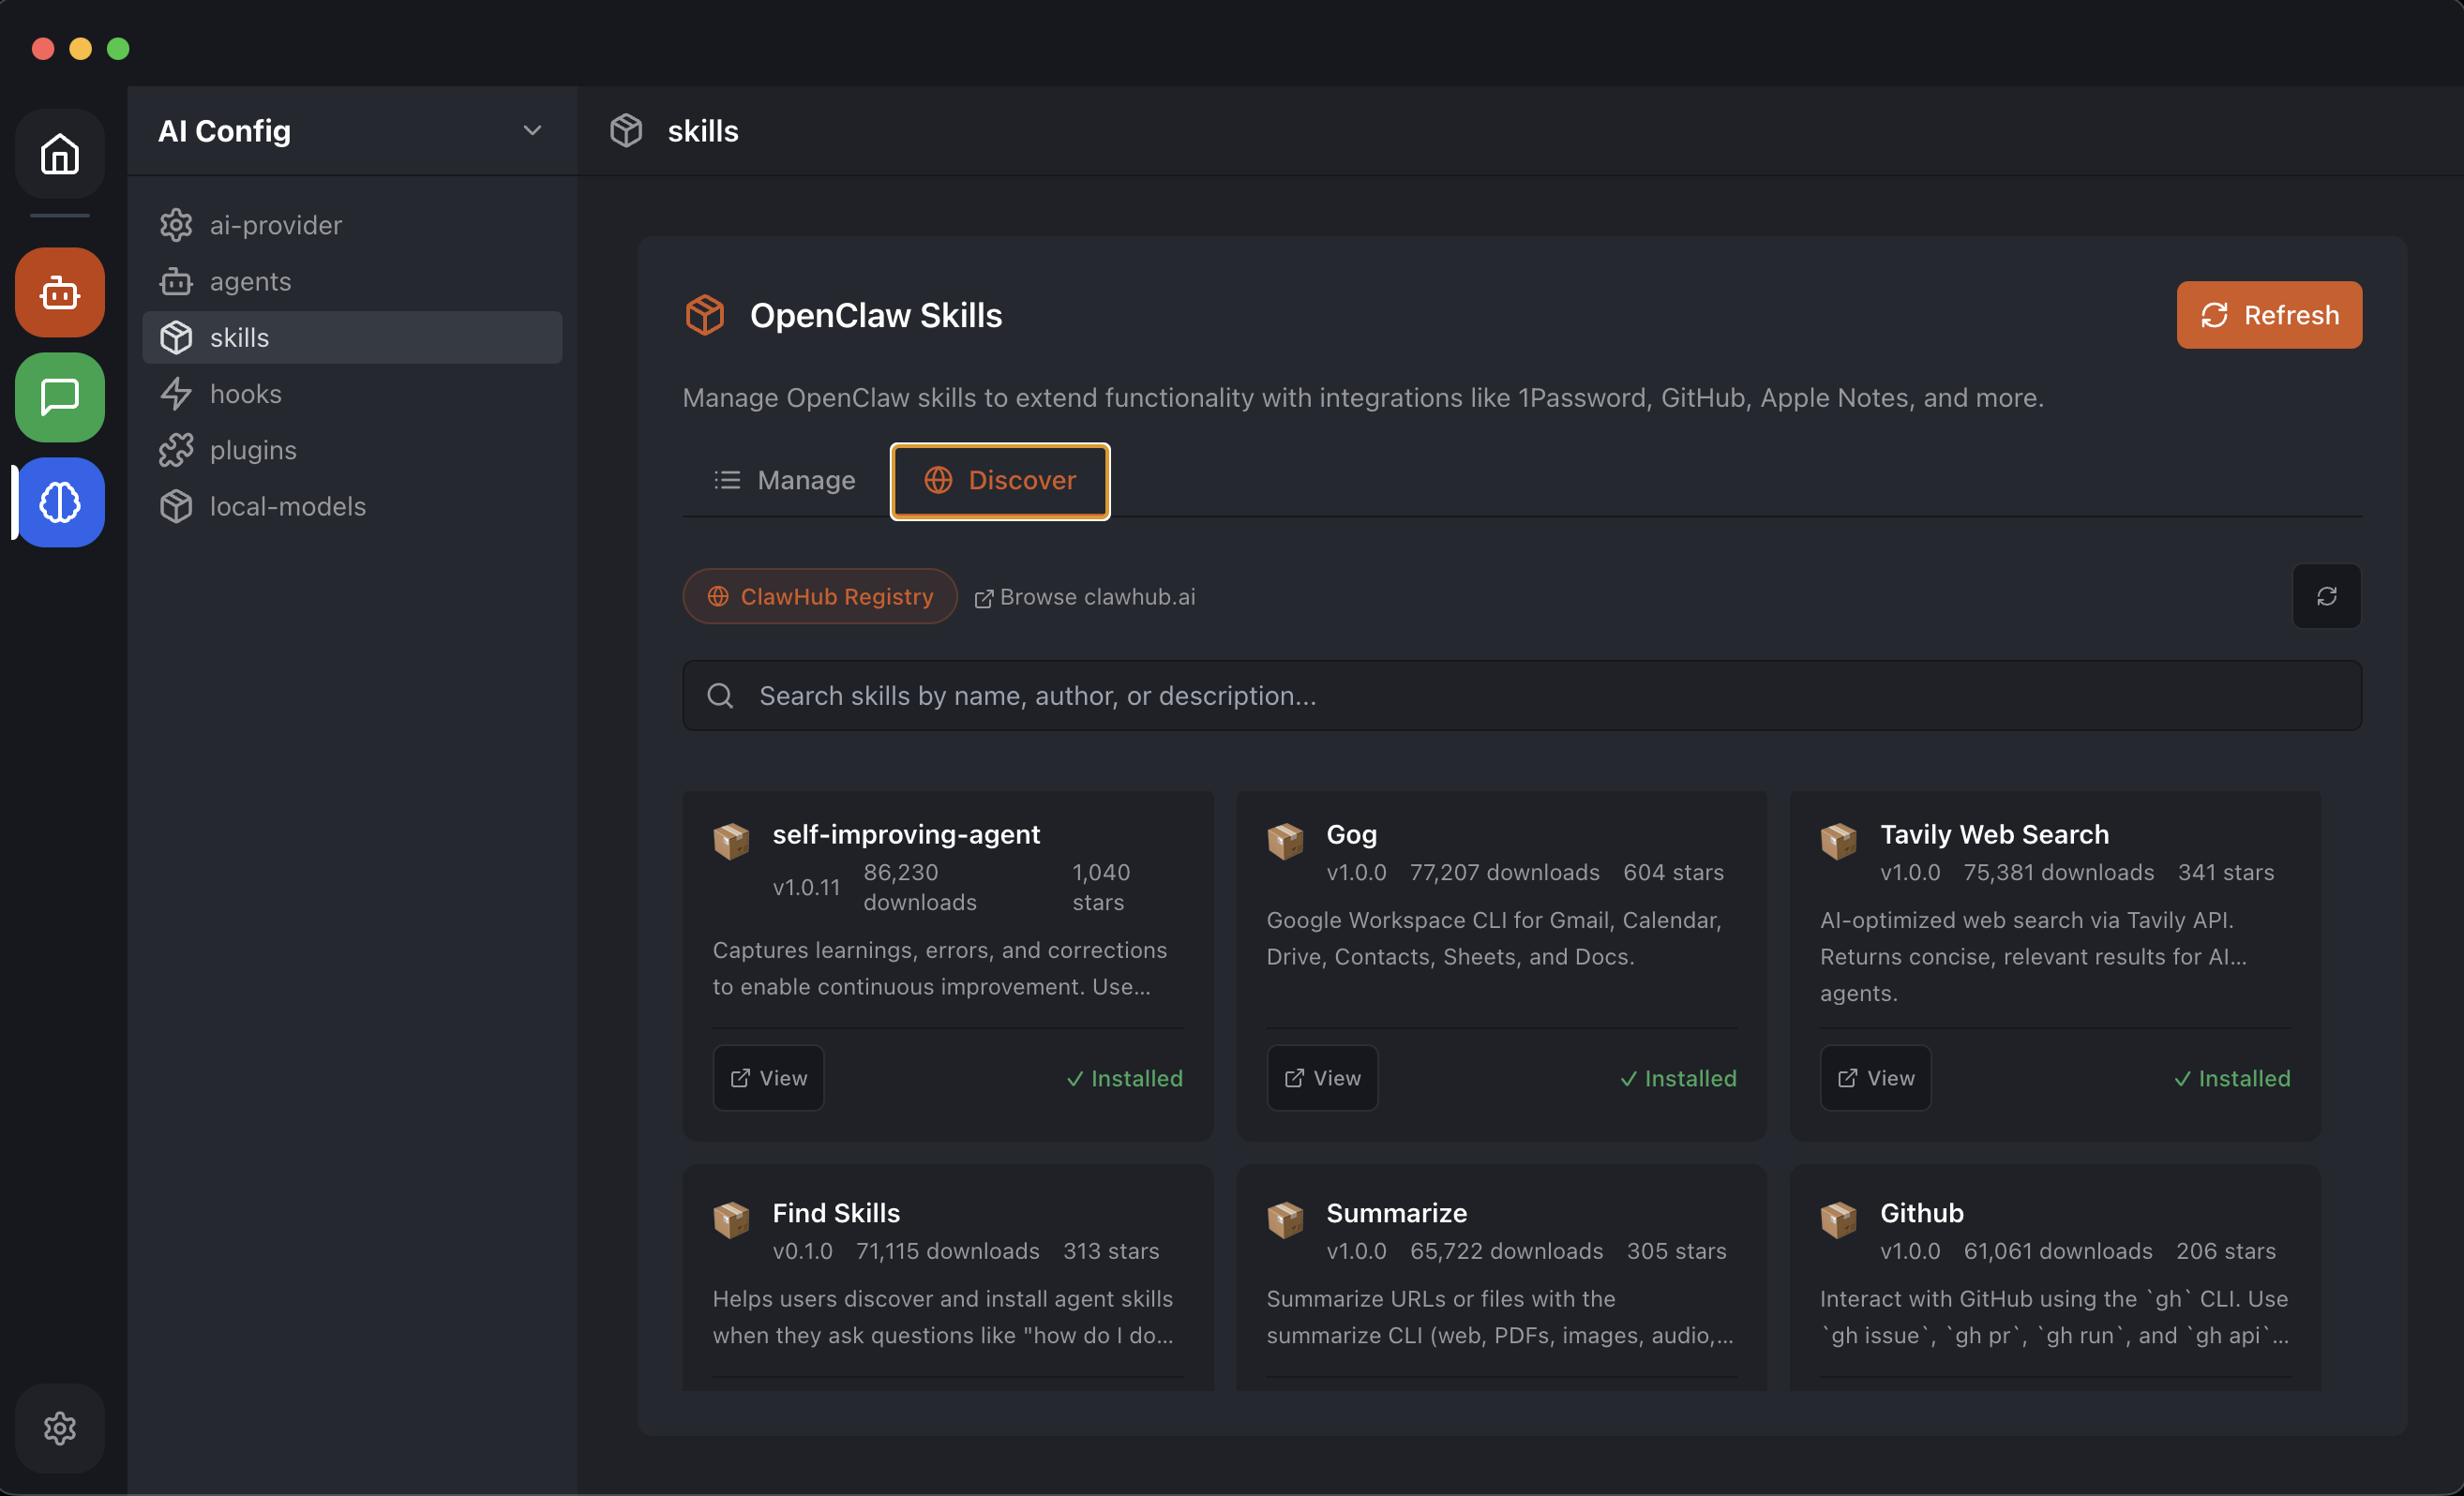
Task: Click the agents briefcase icon
Action: coord(176,281)
